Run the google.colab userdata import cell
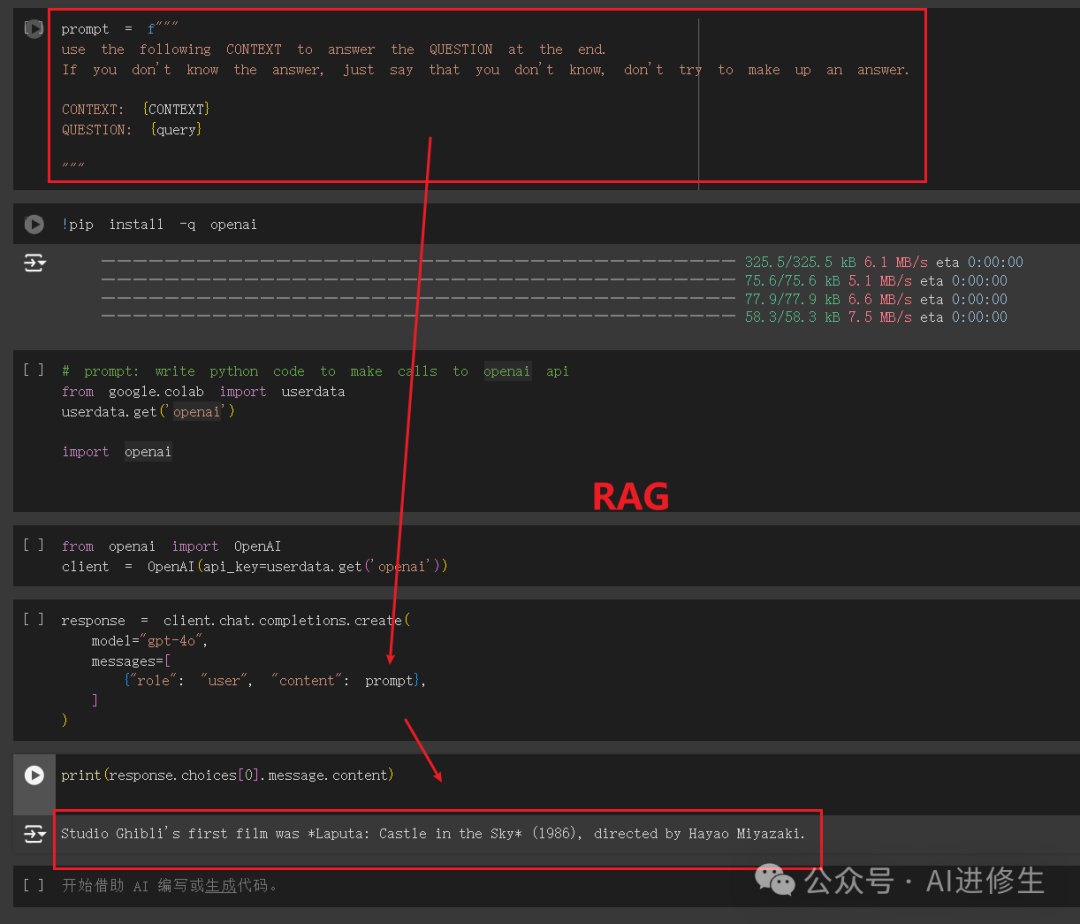Image resolution: width=1080 pixels, height=924 pixels. tap(34, 370)
